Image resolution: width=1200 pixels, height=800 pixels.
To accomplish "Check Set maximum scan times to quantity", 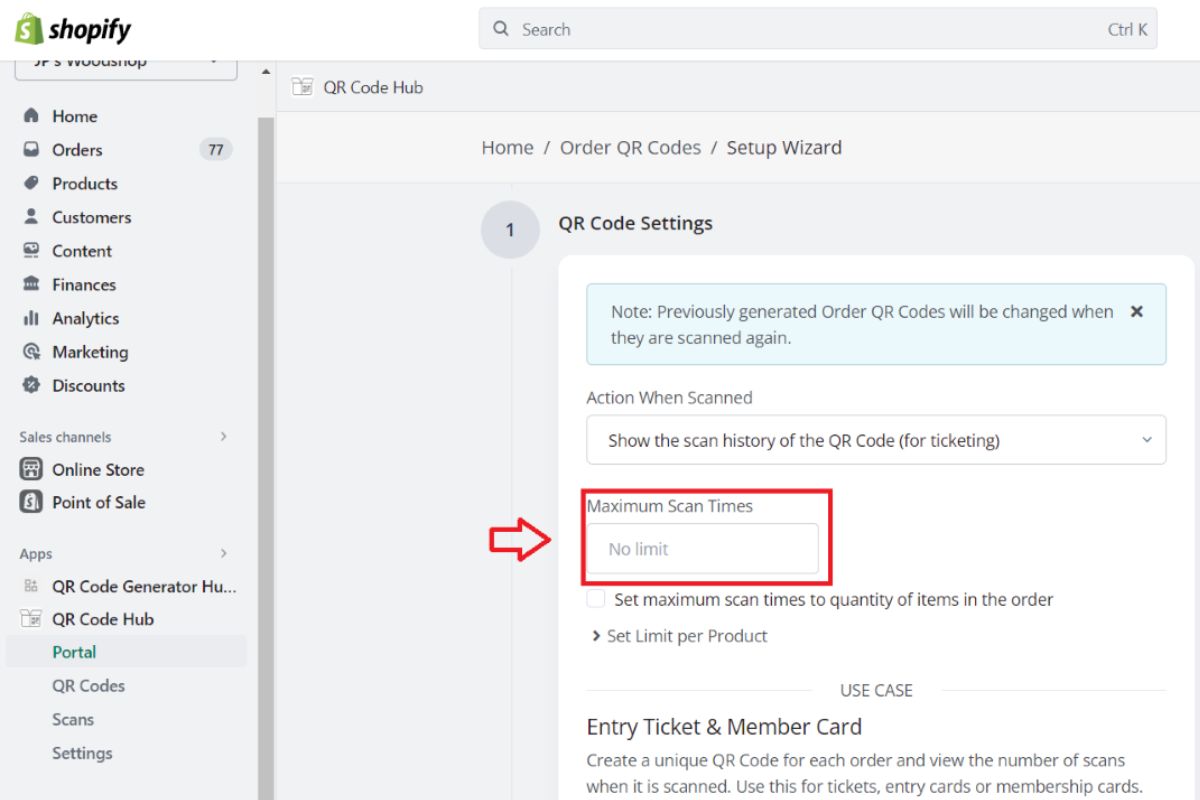I will (596, 599).
